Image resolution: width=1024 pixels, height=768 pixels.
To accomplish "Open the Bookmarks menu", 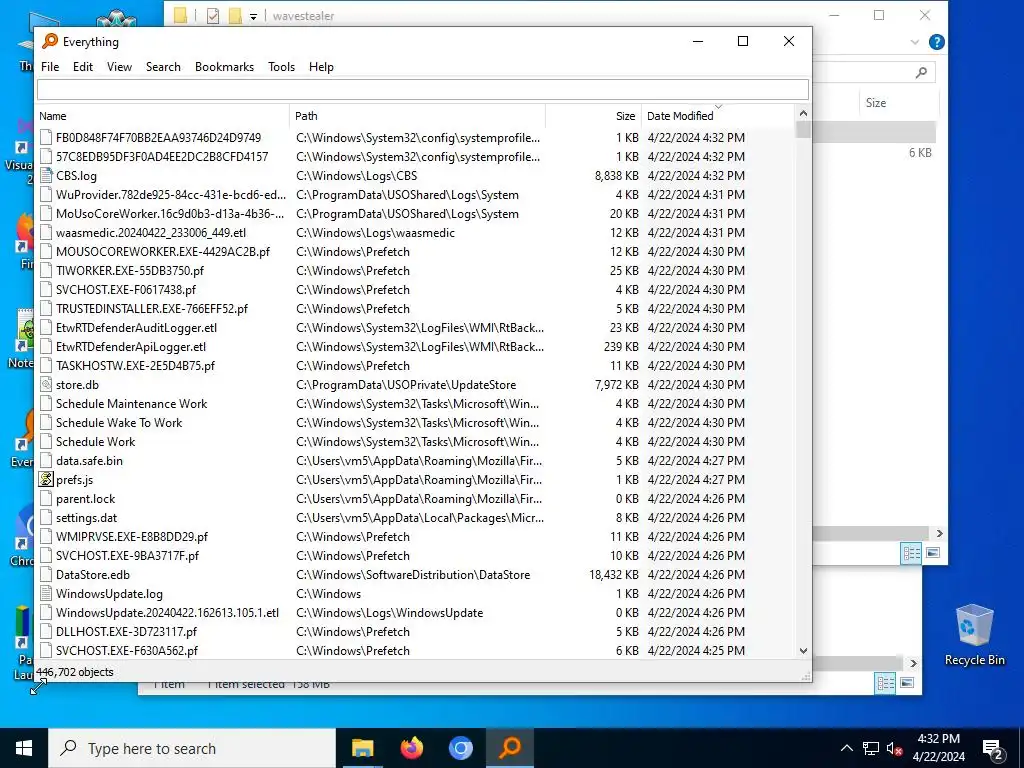I will click(x=224, y=67).
